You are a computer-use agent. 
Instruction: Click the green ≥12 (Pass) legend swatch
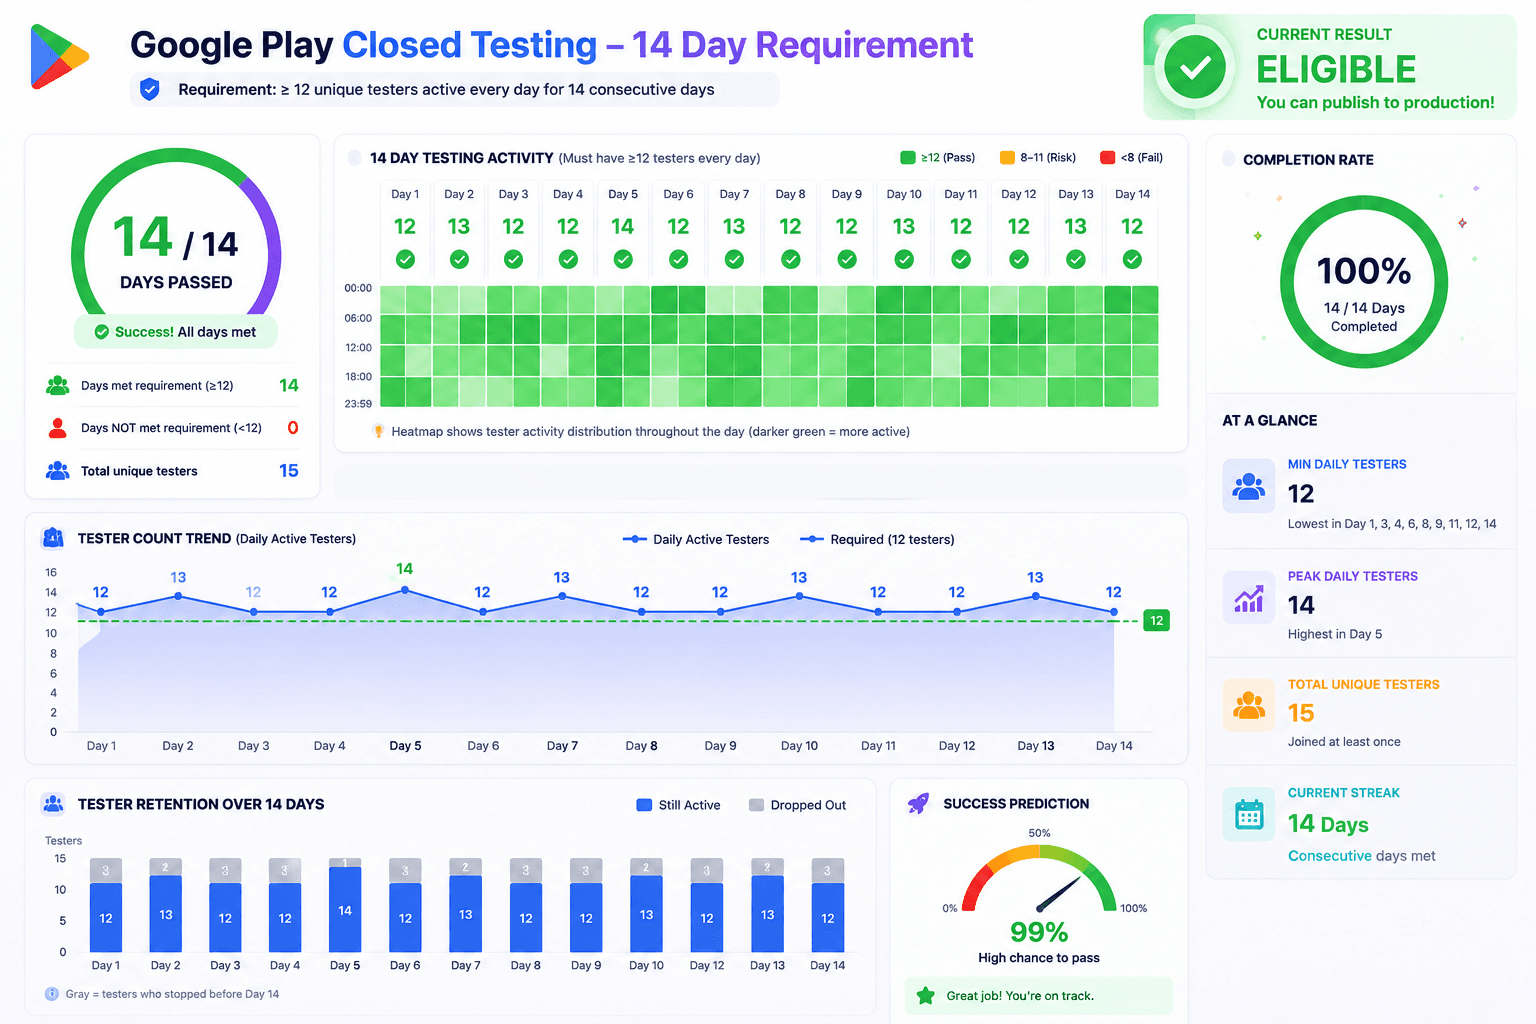[x=908, y=158]
